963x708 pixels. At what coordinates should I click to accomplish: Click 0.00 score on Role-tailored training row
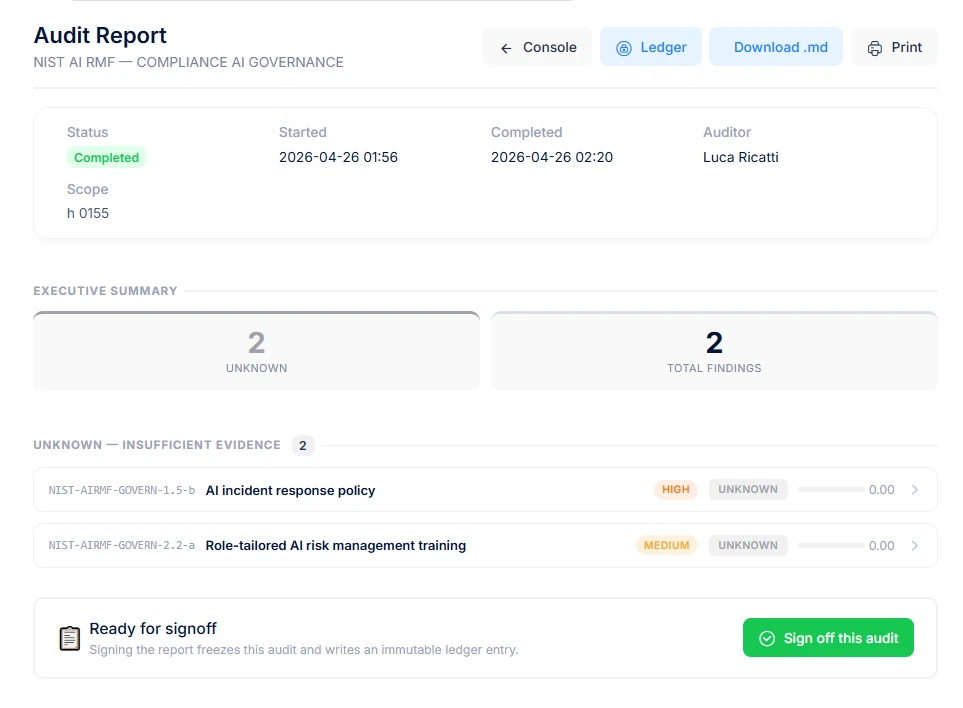click(x=881, y=546)
